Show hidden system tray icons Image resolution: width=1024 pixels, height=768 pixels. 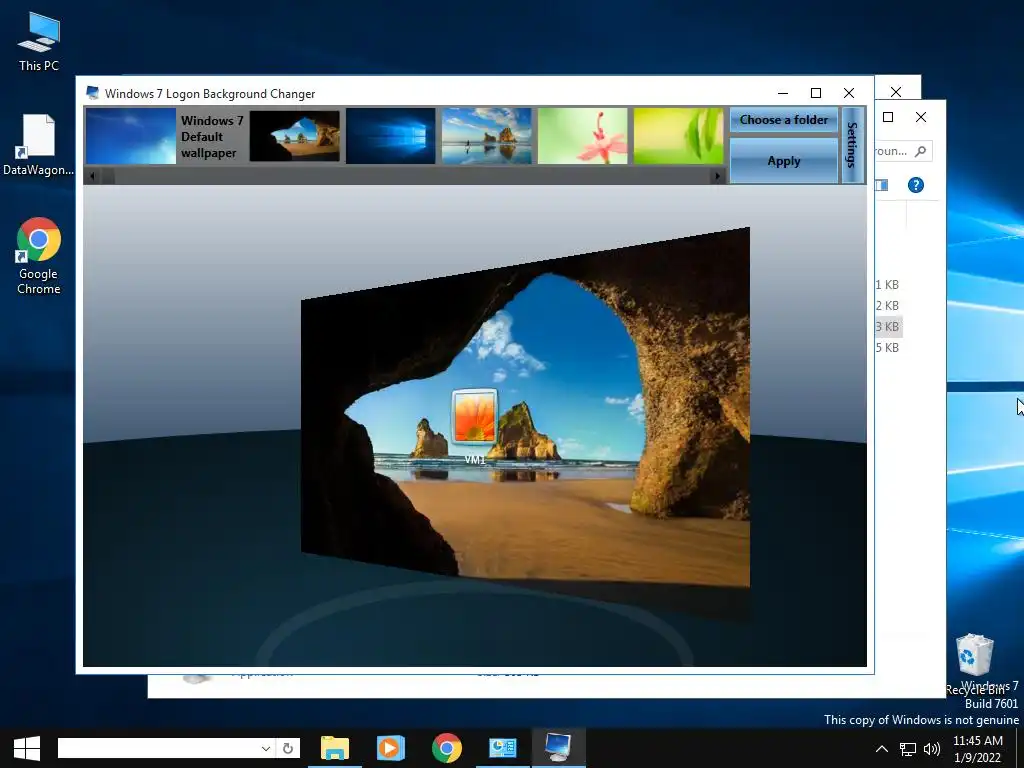point(882,749)
